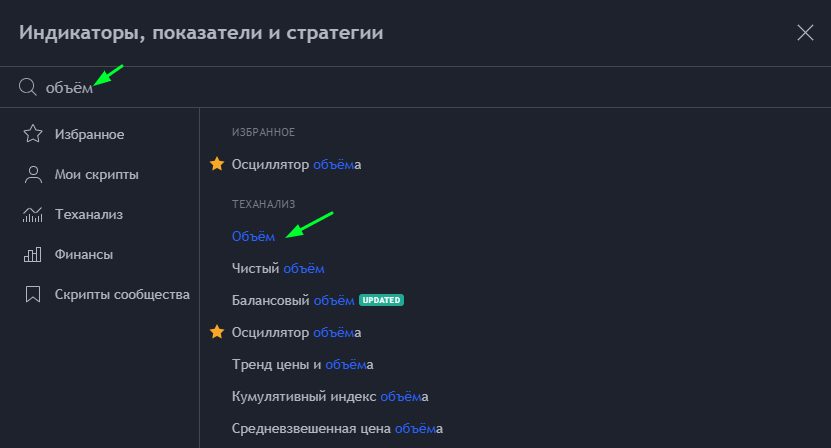831x448 pixels.
Task: Open Скрипты сообщества category
Action: tap(121, 294)
